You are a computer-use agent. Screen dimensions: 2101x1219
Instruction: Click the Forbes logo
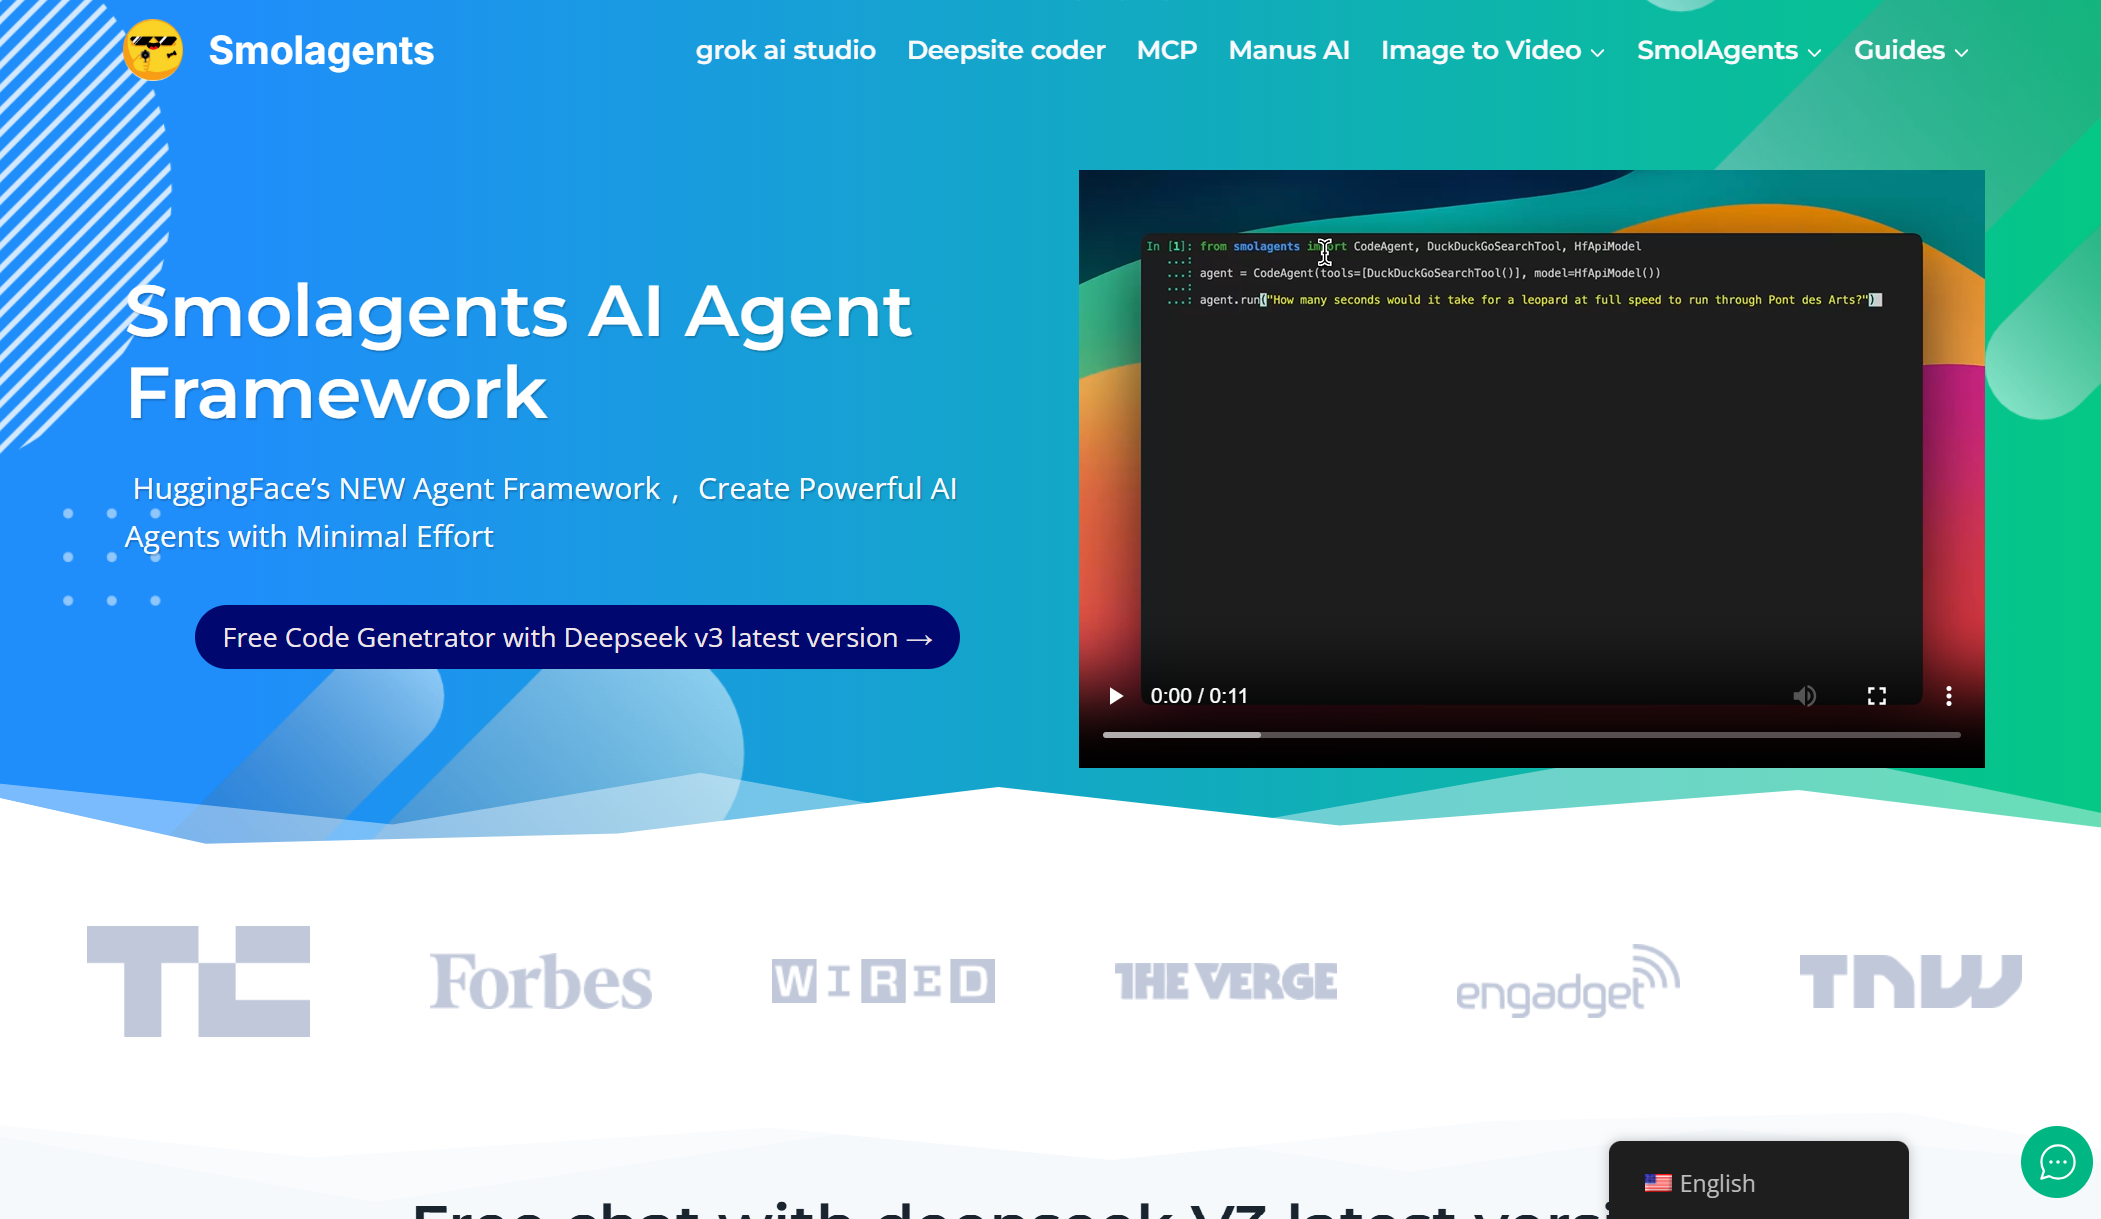click(x=540, y=981)
